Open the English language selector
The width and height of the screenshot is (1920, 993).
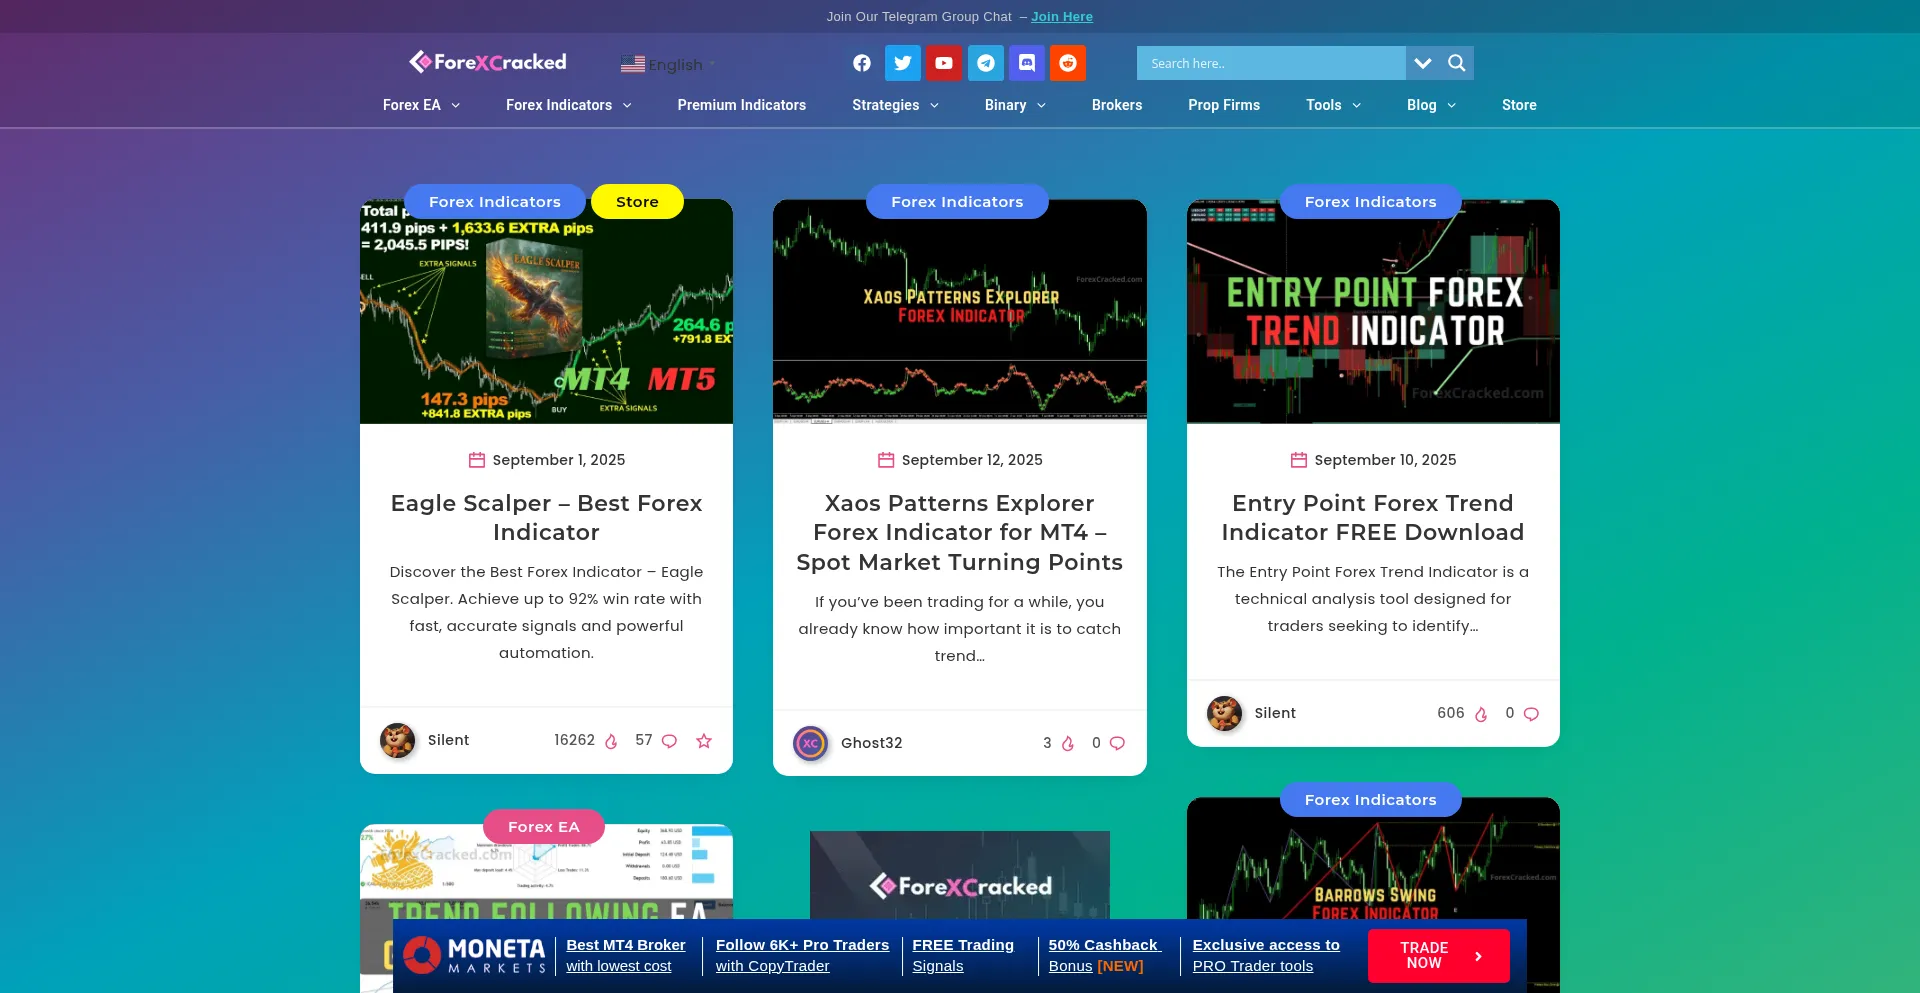coord(668,64)
